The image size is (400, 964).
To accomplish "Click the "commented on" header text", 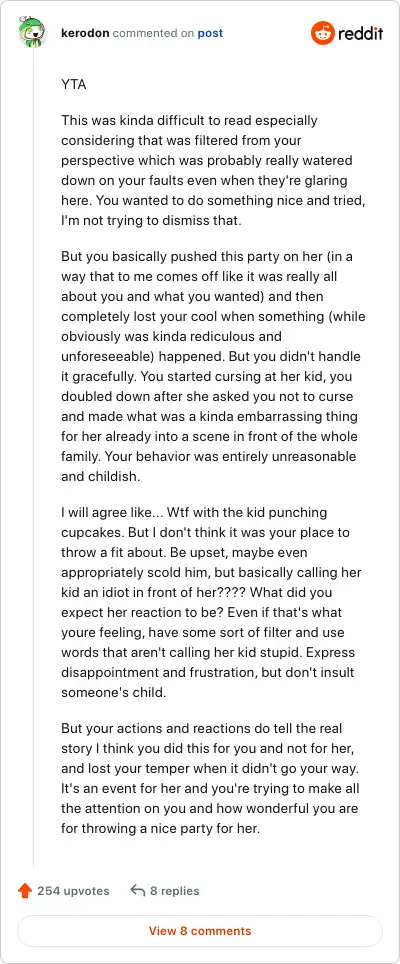I will tap(154, 33).
